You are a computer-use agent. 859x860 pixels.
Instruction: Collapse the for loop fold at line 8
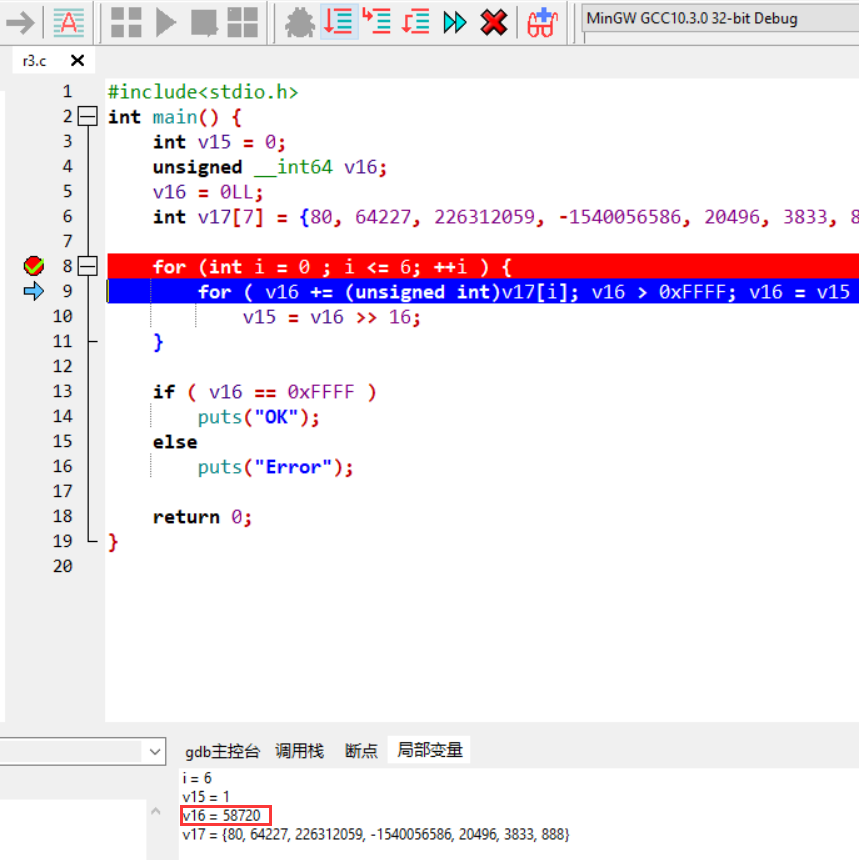click(87, 266)
